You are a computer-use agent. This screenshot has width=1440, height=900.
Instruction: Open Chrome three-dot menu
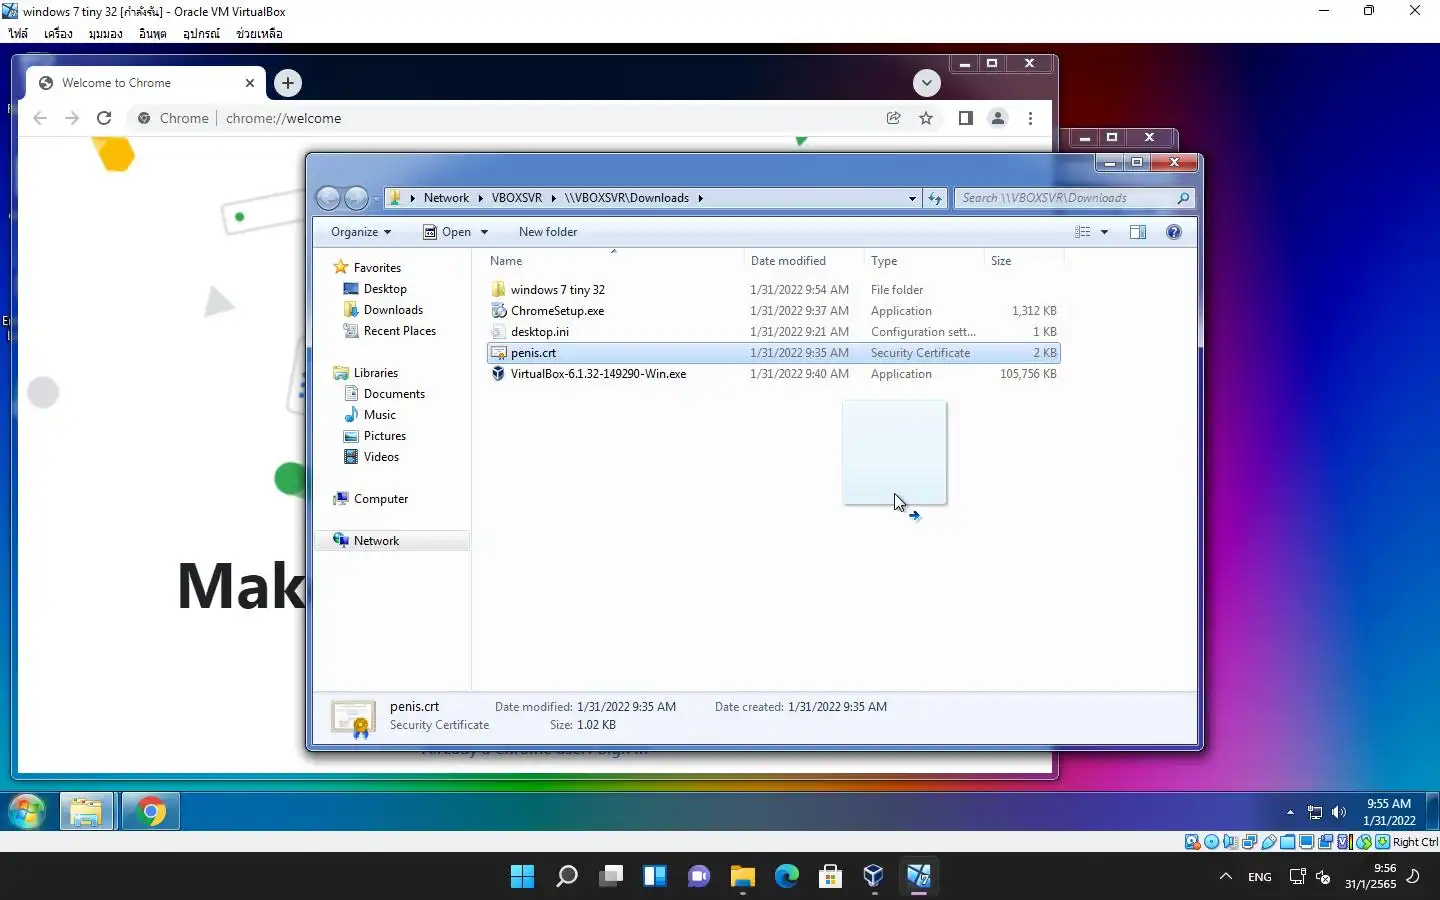pyautogui.click(x=1030, y=118)
